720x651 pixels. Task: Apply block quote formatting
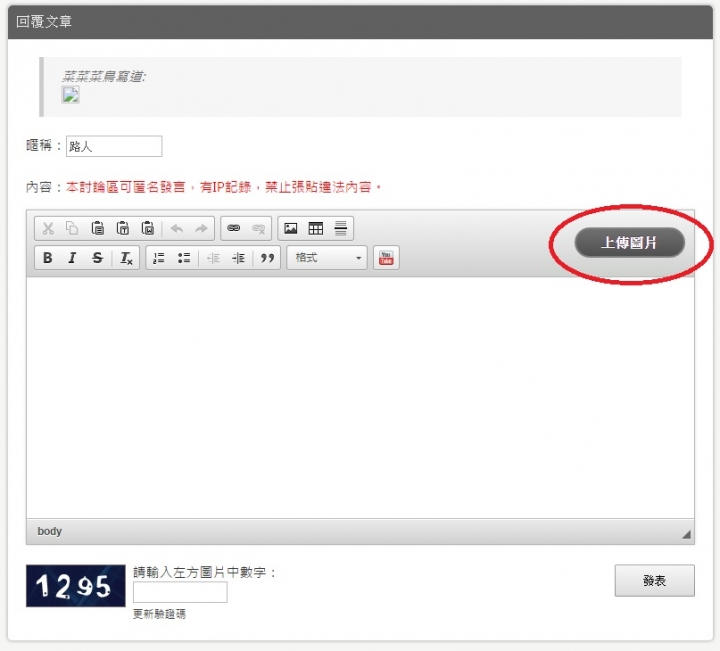tap(267, 258)
